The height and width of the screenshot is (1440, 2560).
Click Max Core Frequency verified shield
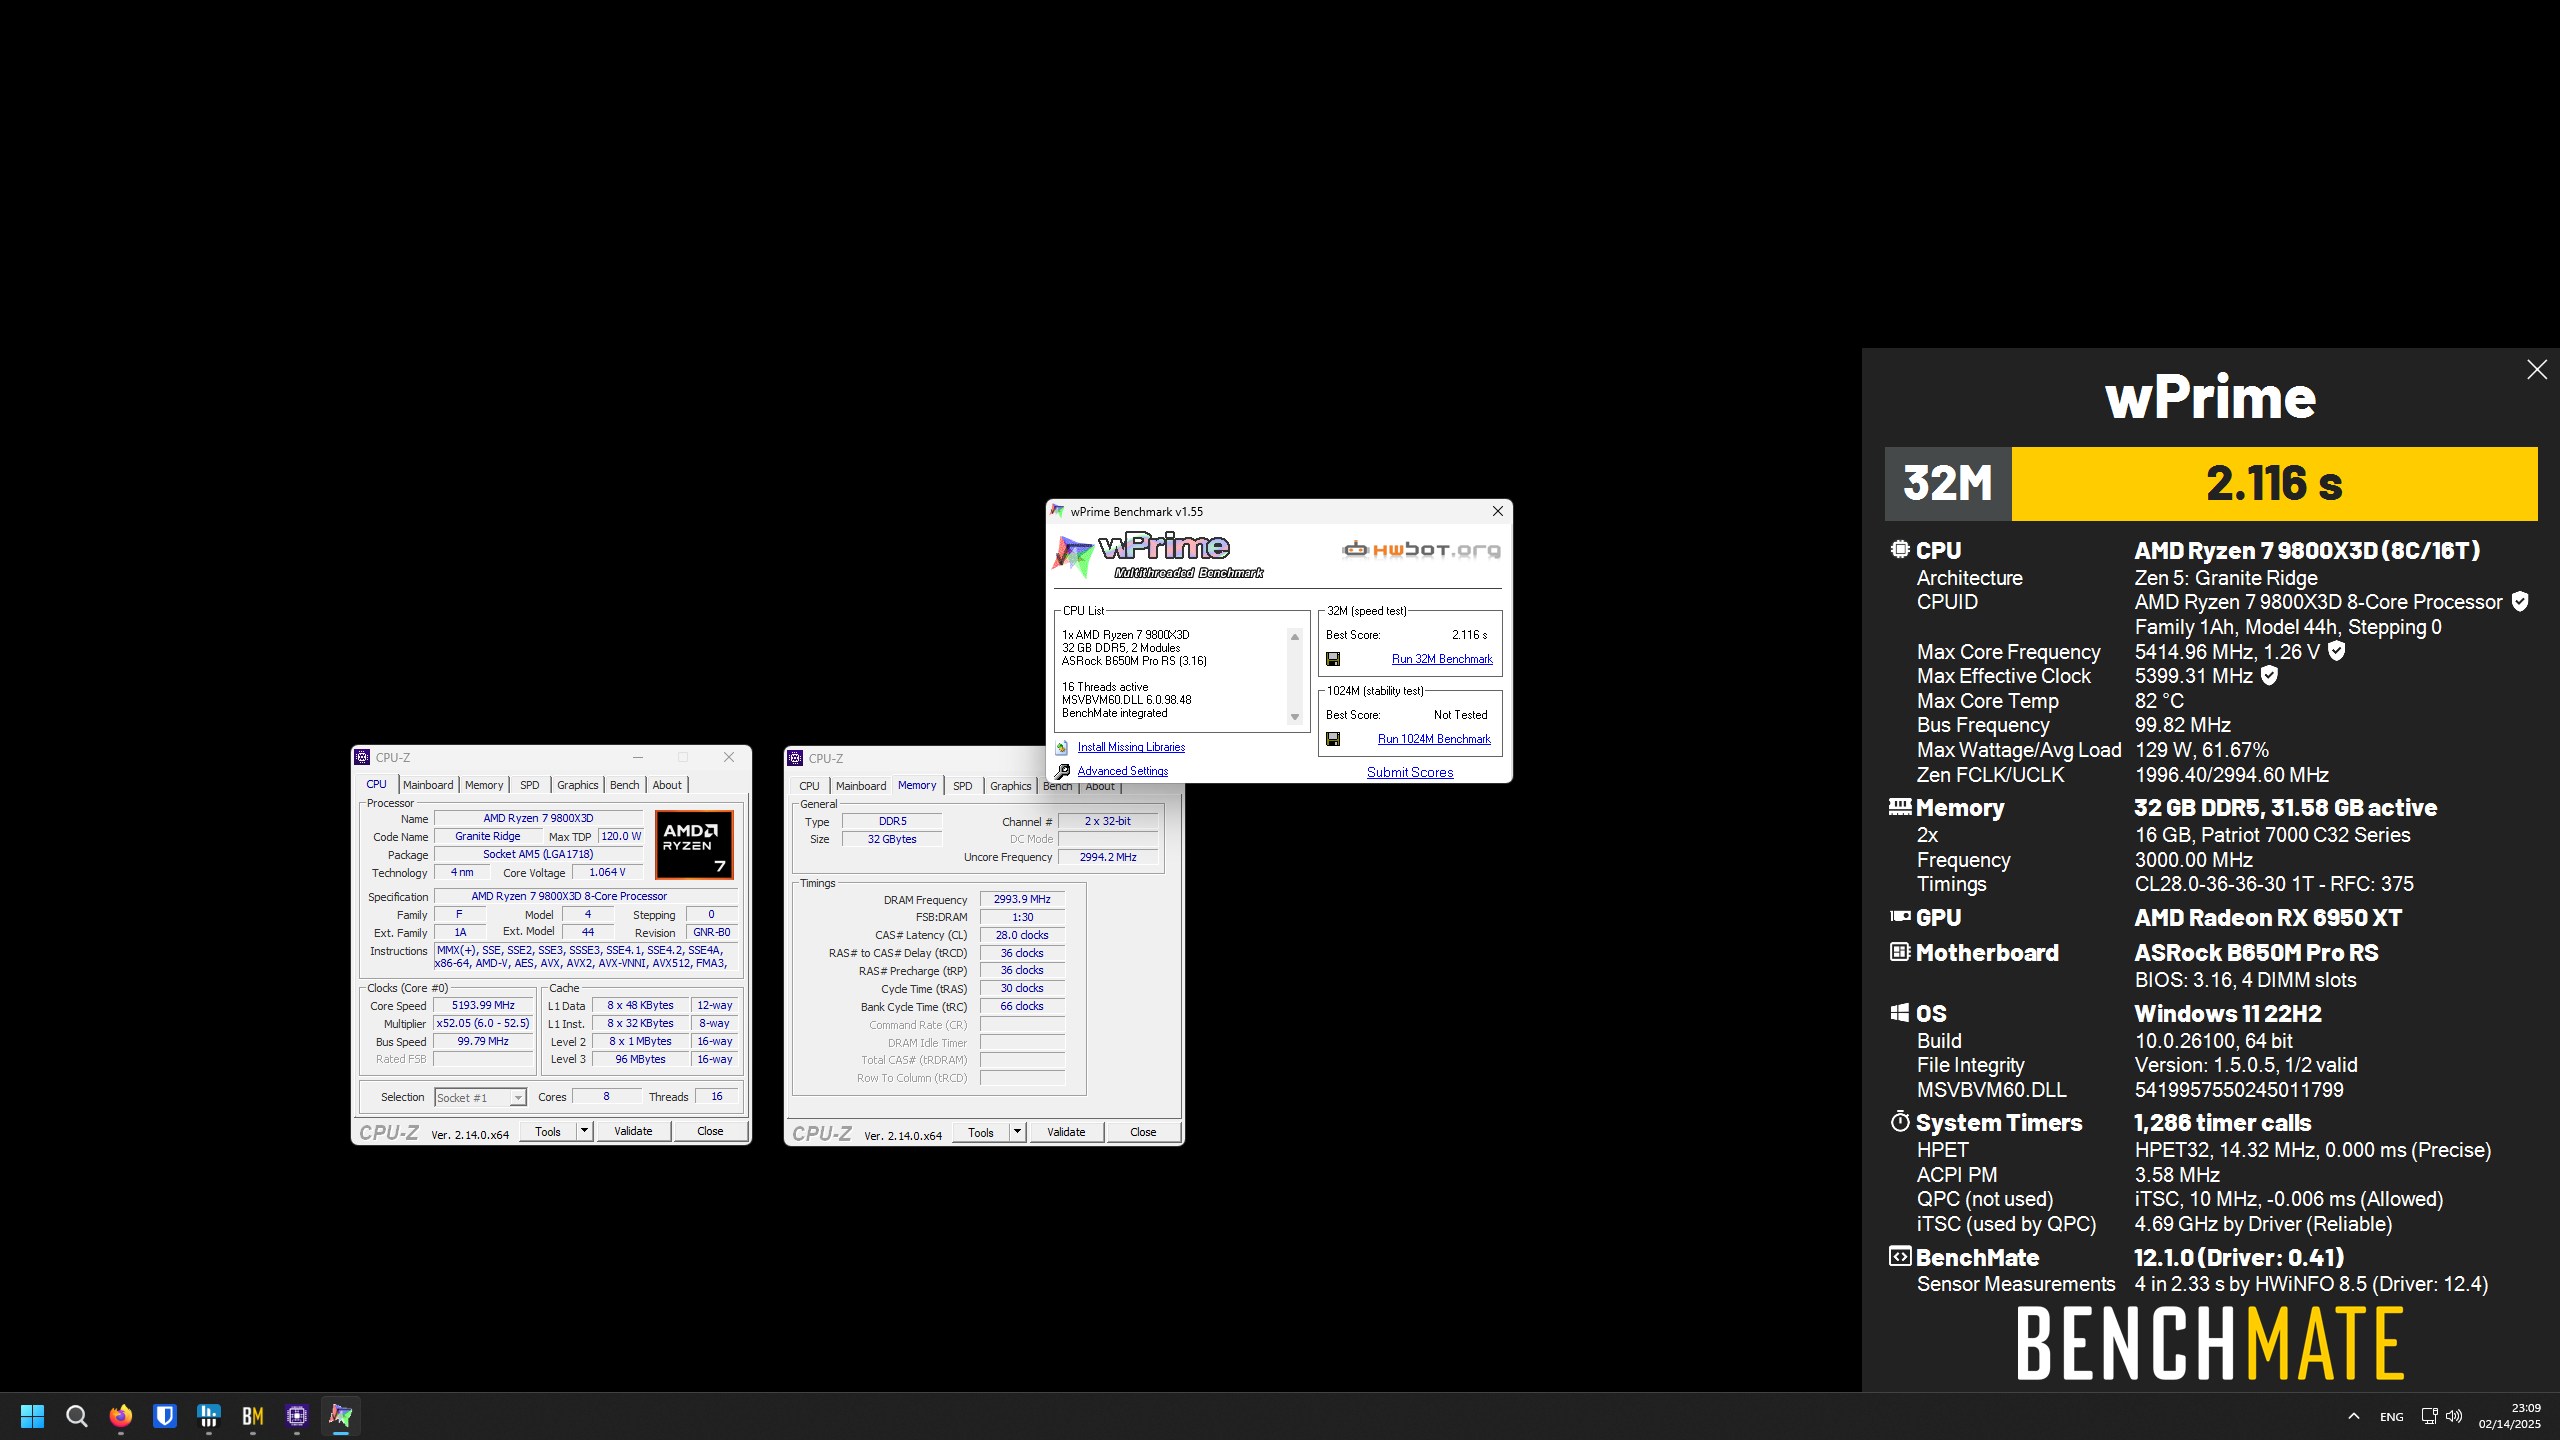[x=2336, y=652]
